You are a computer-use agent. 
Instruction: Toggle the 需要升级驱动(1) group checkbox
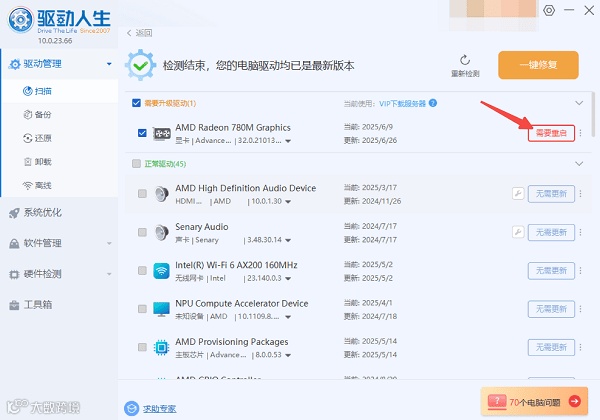click(x=136, y=103)
